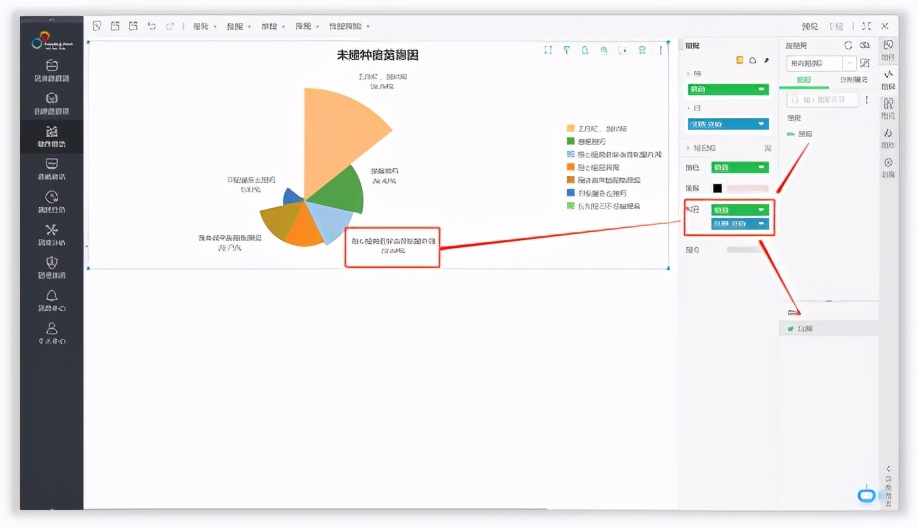Screen dimensions: 918x528
Task: Open the first dropdown menu in top toolbar
Action: tap(204, 26)
